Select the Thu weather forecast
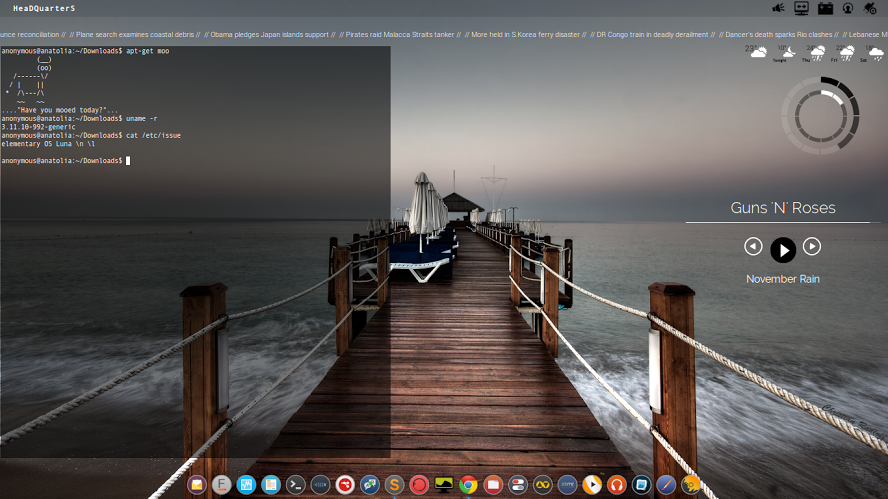This screenshot has width=888, height=499. coord(814,54)
